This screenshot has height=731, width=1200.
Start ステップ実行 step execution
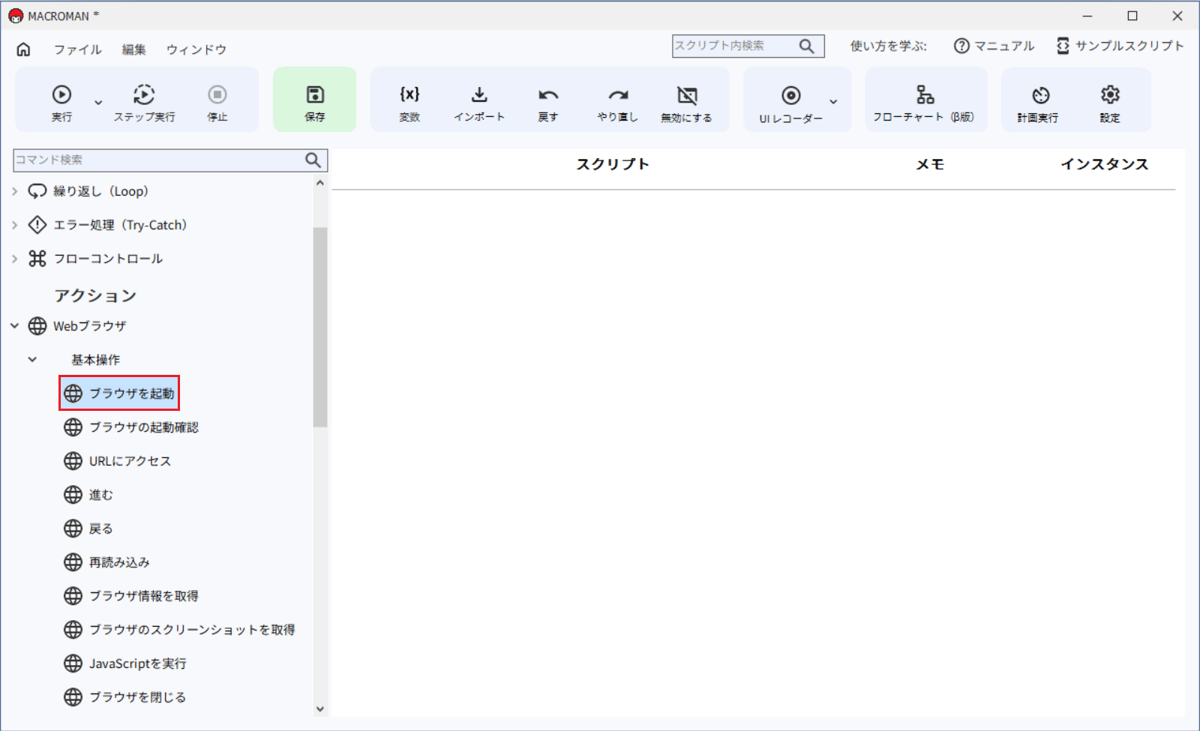pos(144,95)
